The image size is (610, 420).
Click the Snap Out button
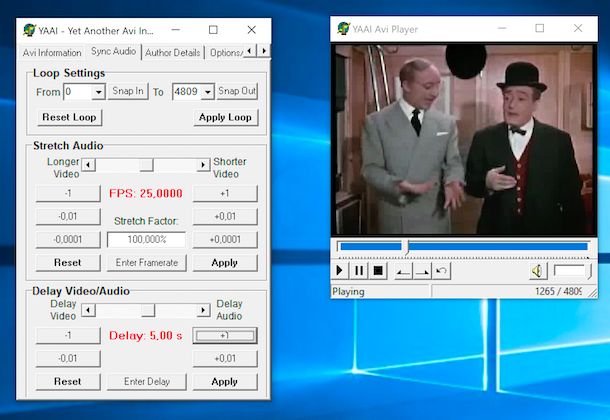(x=237, y=91)
